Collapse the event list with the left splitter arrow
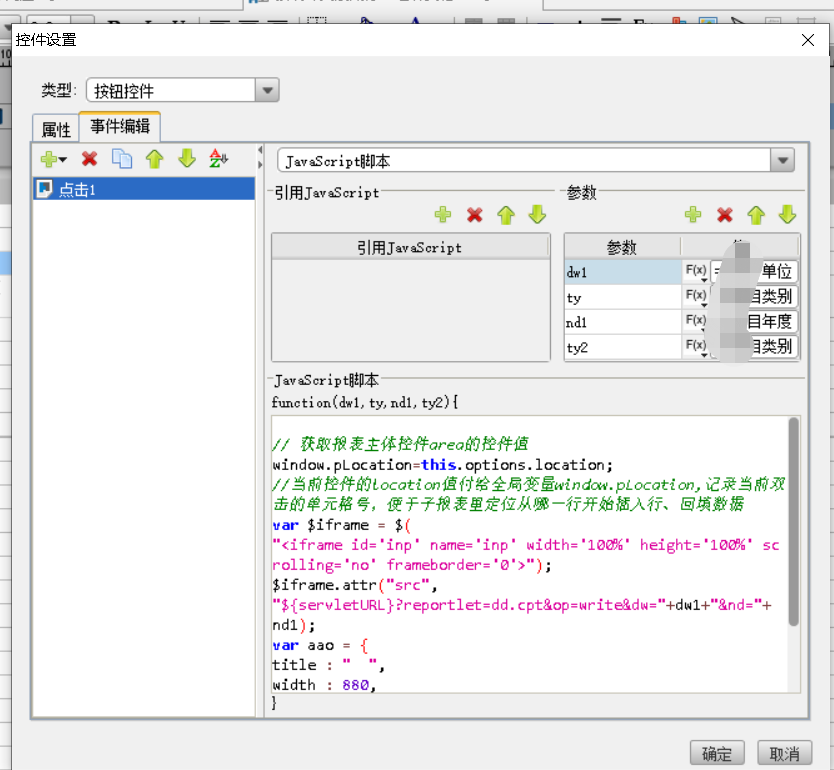The image size is (834, 770). click(260, 150)
